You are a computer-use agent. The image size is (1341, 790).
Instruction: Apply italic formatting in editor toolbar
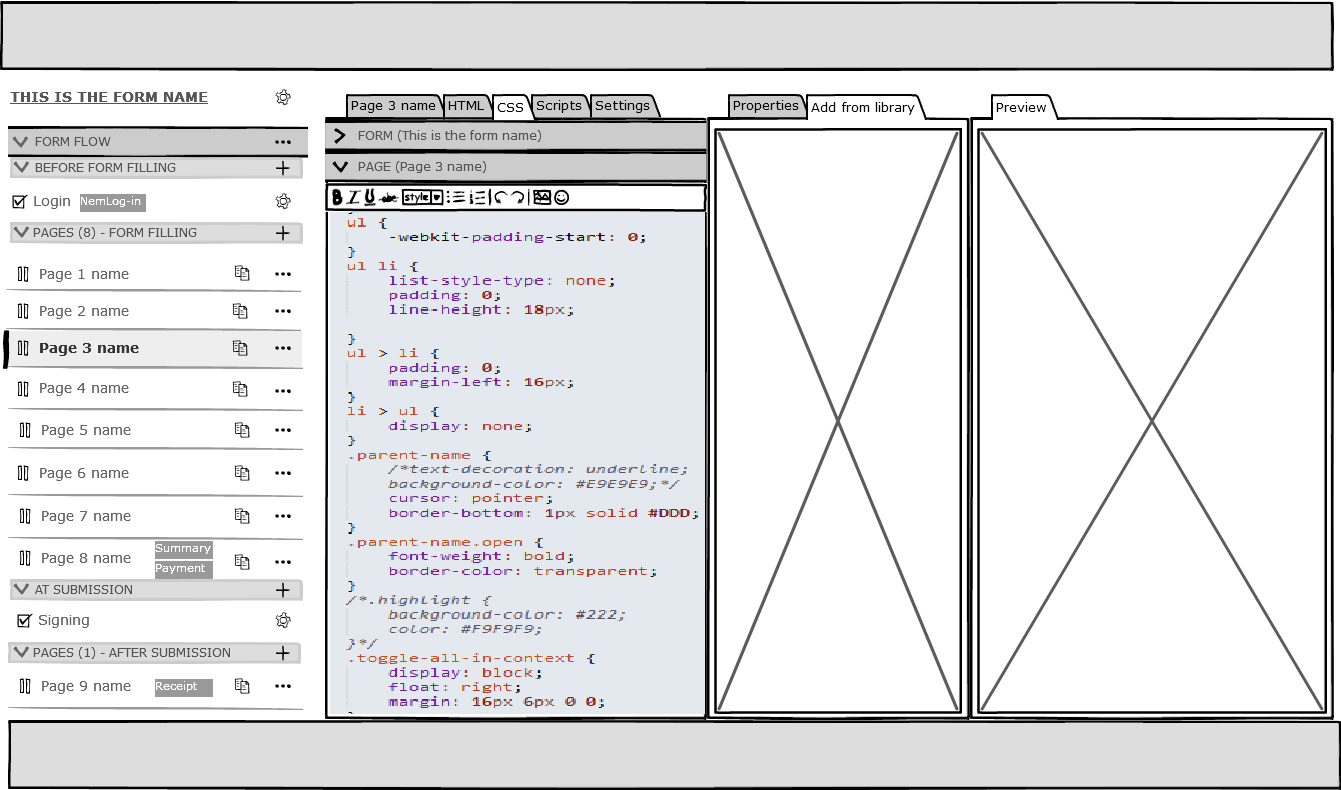[353, 198]
